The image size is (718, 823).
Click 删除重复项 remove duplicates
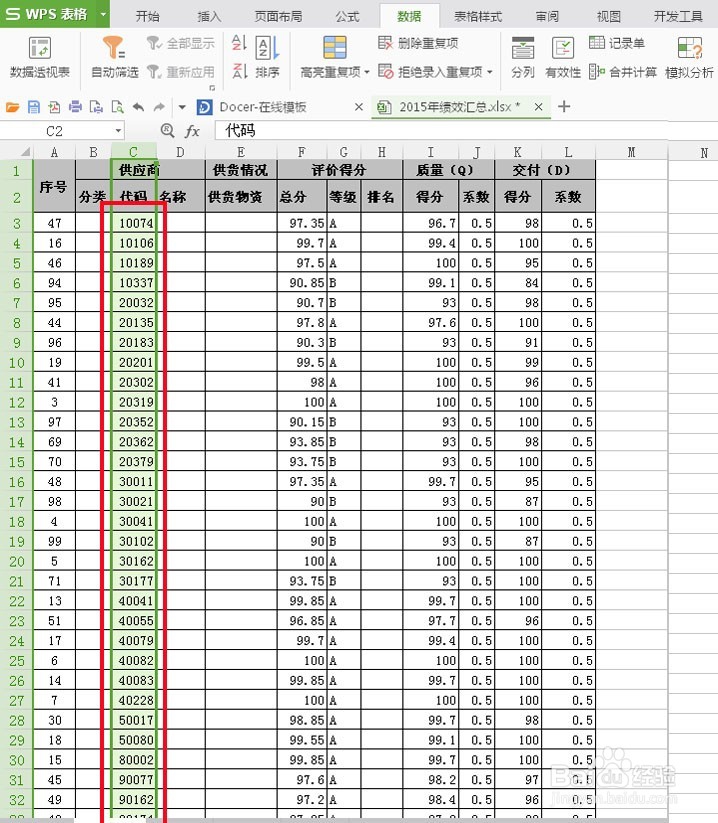[418, 43]
